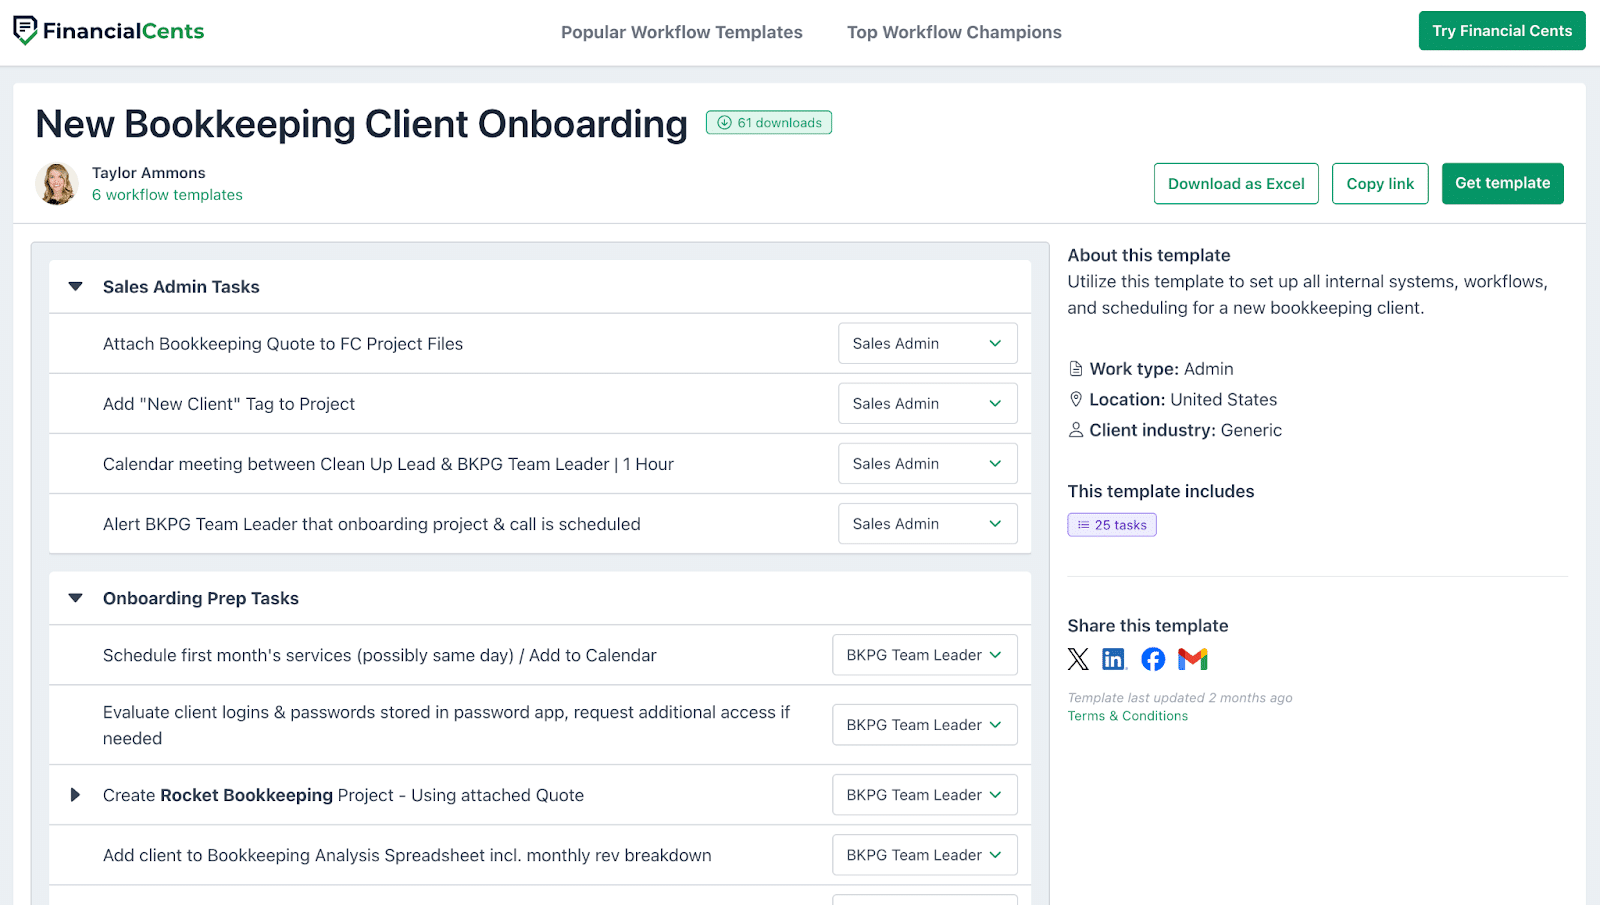The height and width of the screenshot is (905, 1600).
Task: Click Taylor Ammons profile photo
Action: pos(57,184)
